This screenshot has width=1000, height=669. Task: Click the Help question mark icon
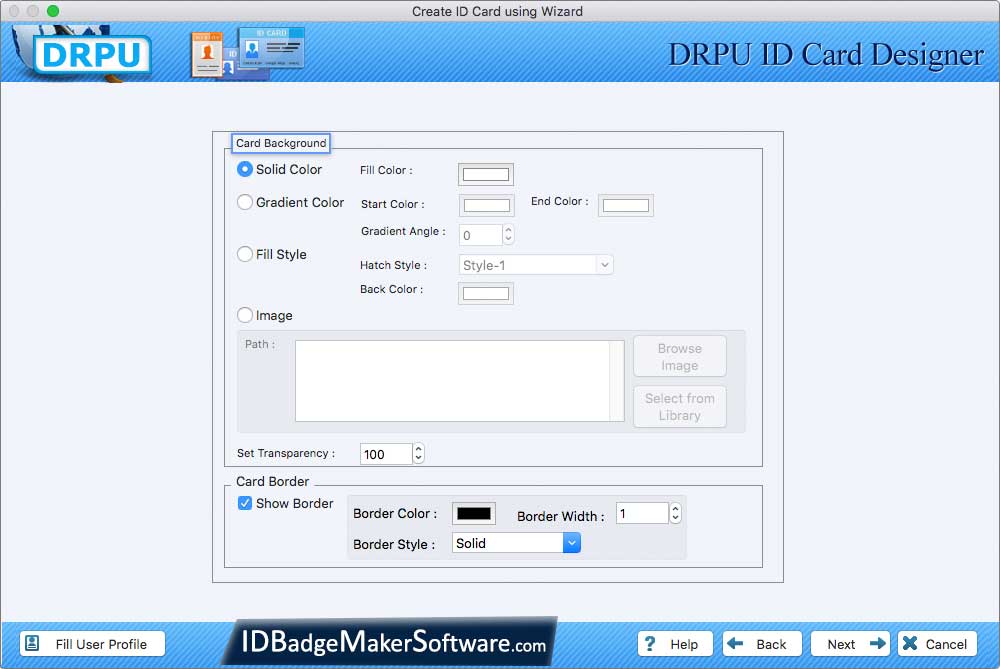(x=649, y=643)
